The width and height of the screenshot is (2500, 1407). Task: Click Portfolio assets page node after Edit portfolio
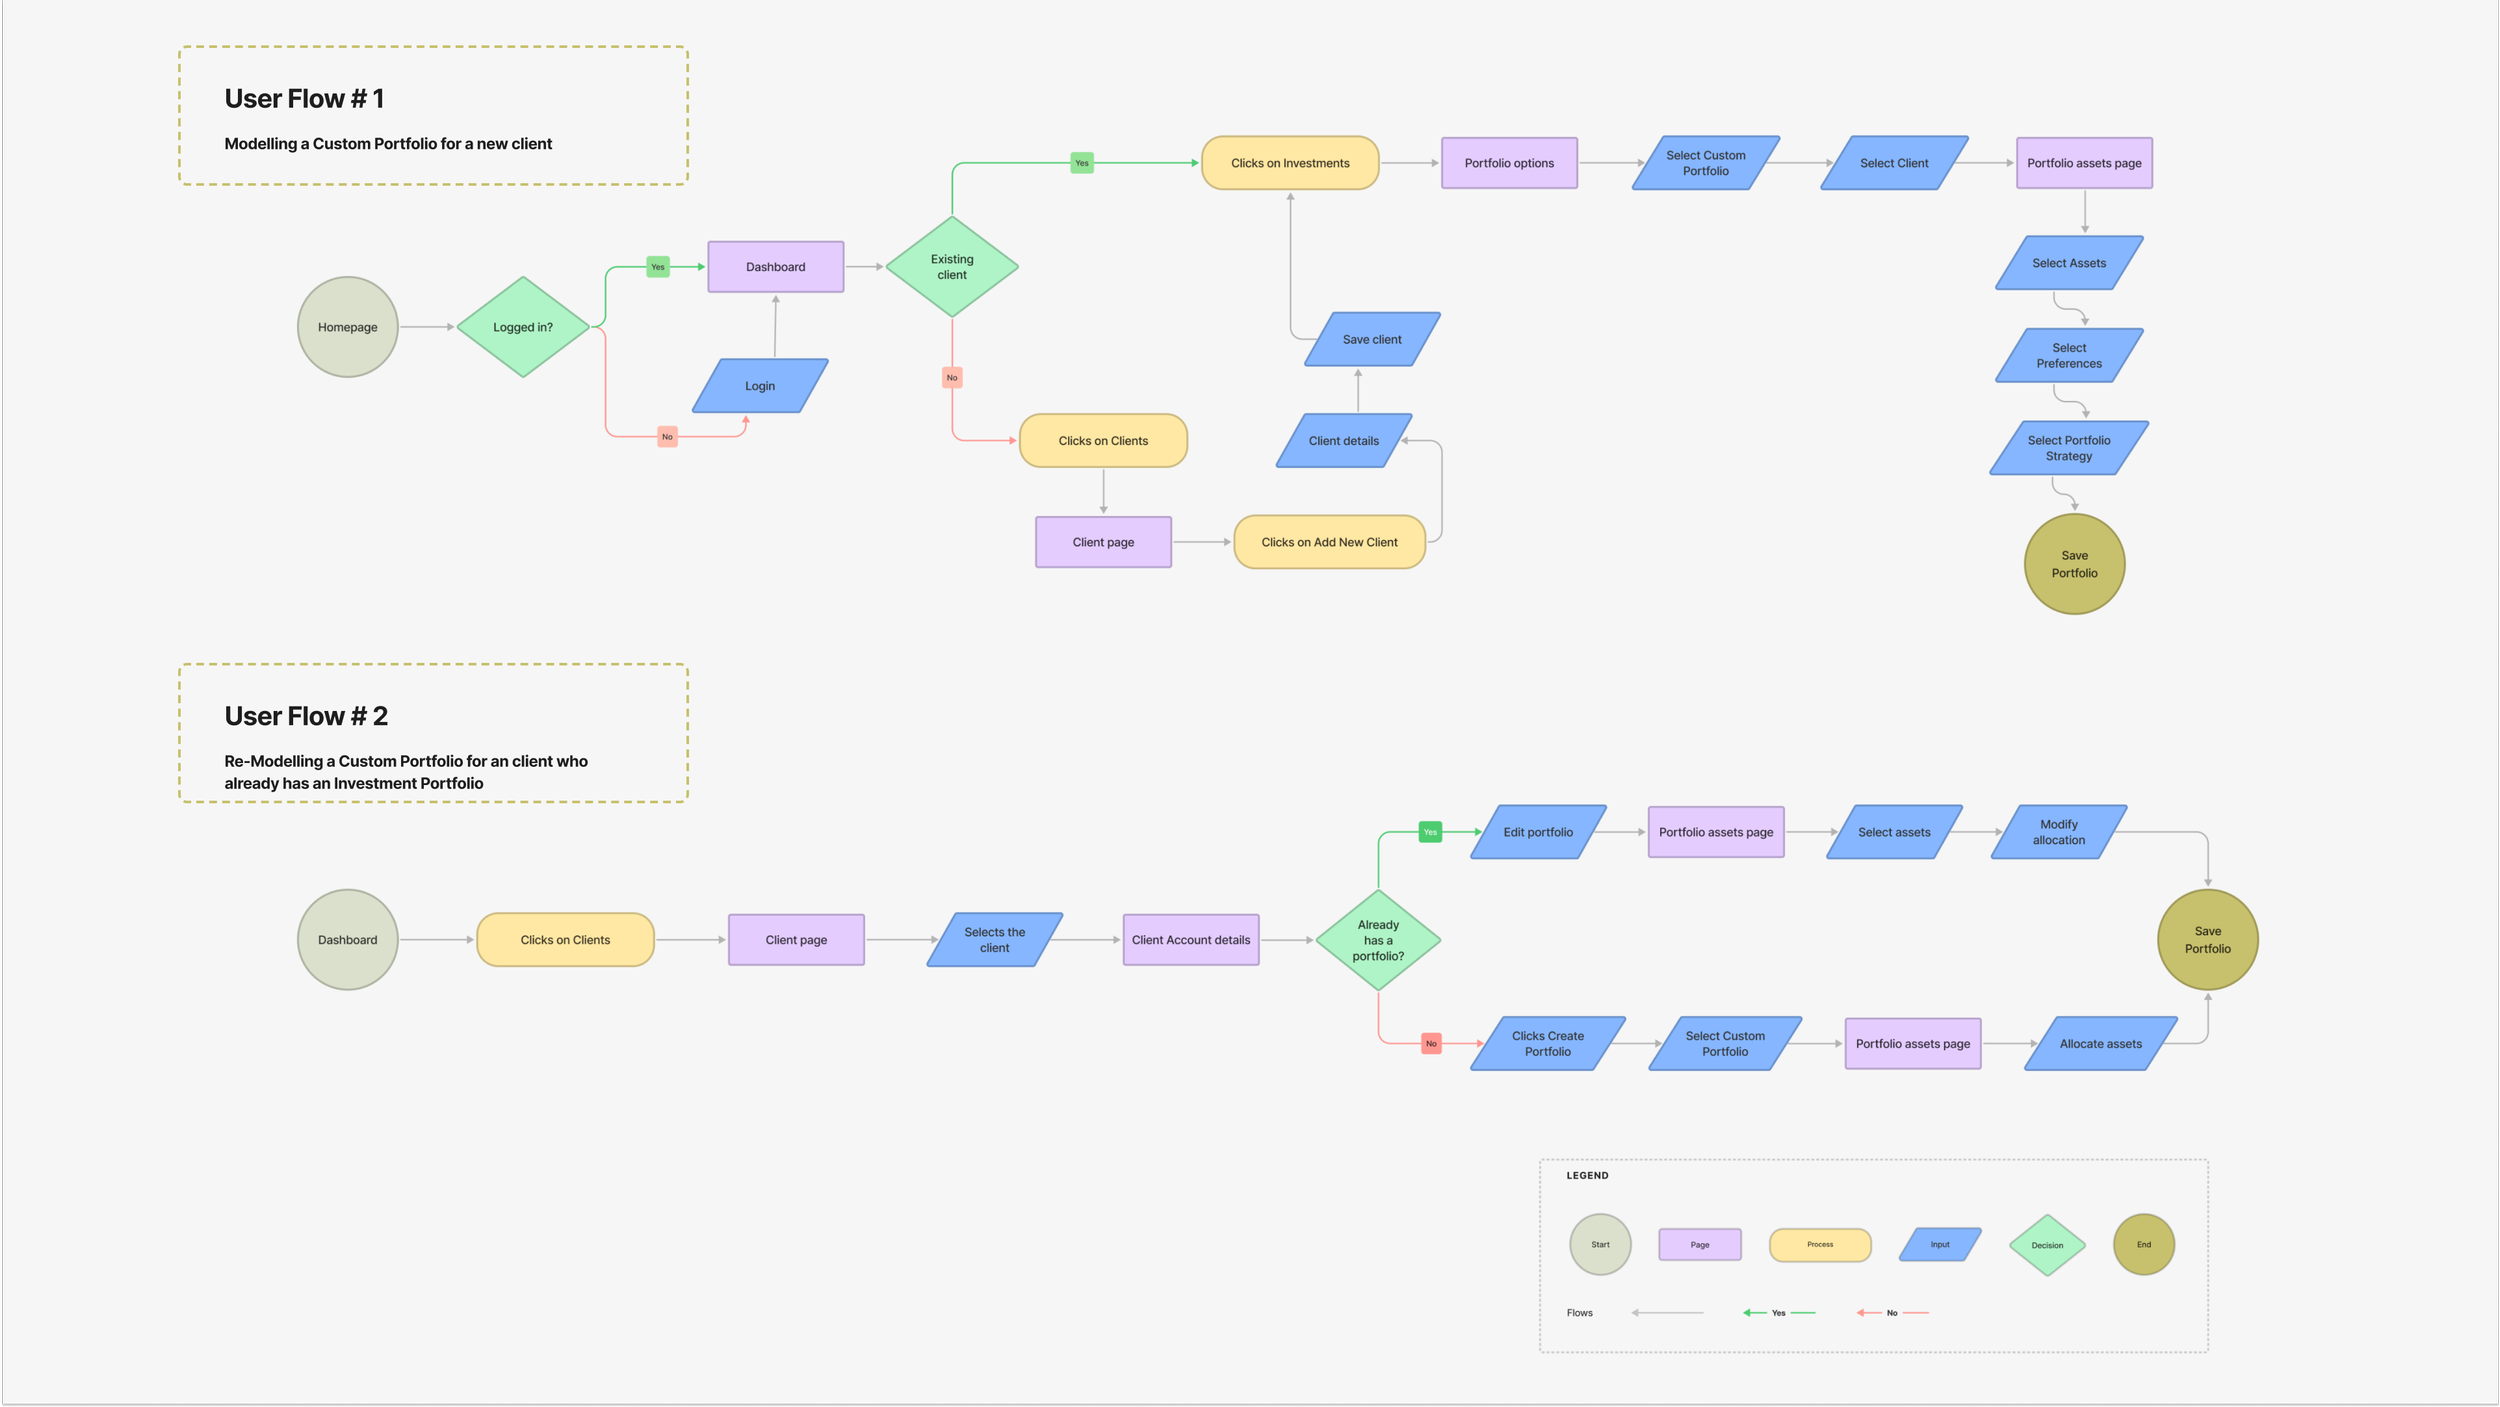click(x=1715, y=832)
